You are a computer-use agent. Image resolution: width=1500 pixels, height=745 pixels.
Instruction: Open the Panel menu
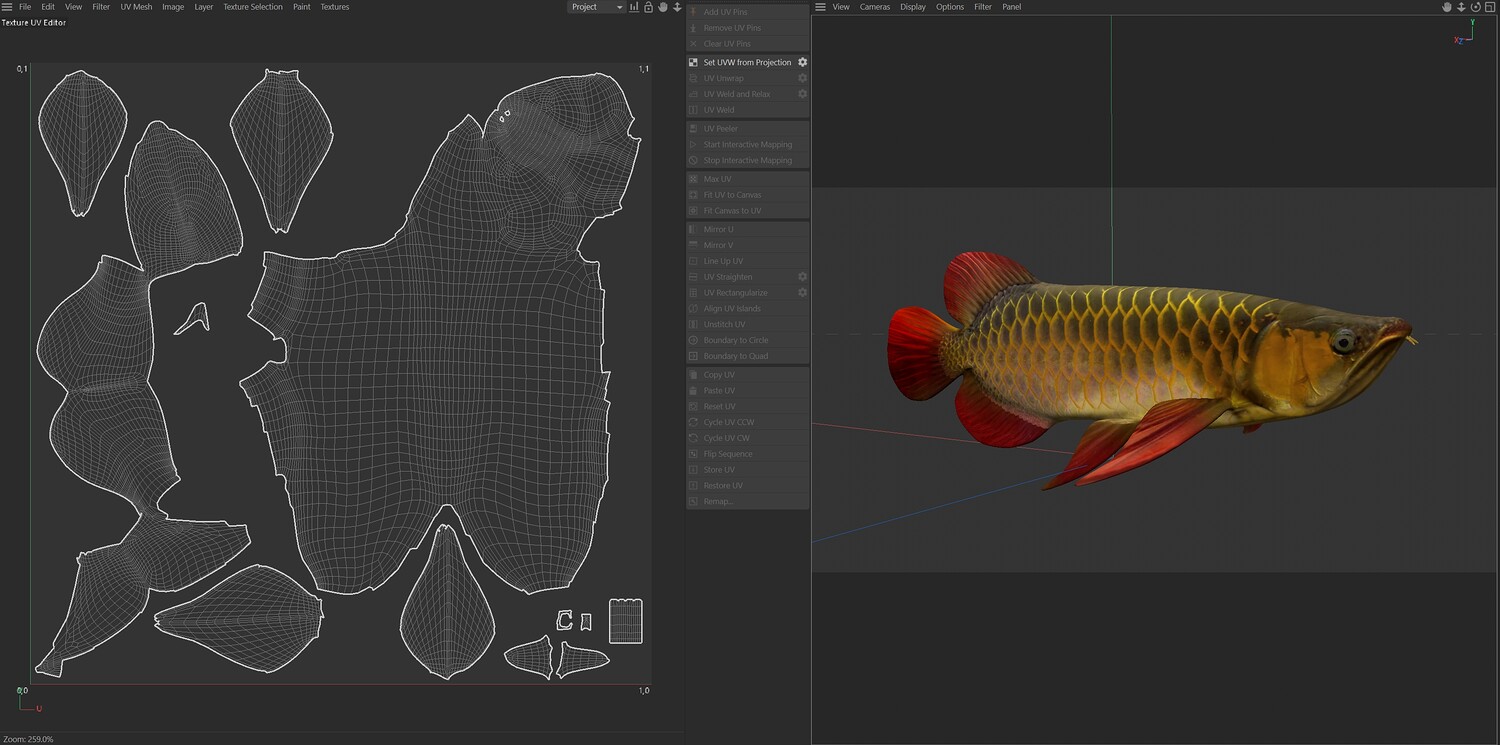coord(1012,7)
